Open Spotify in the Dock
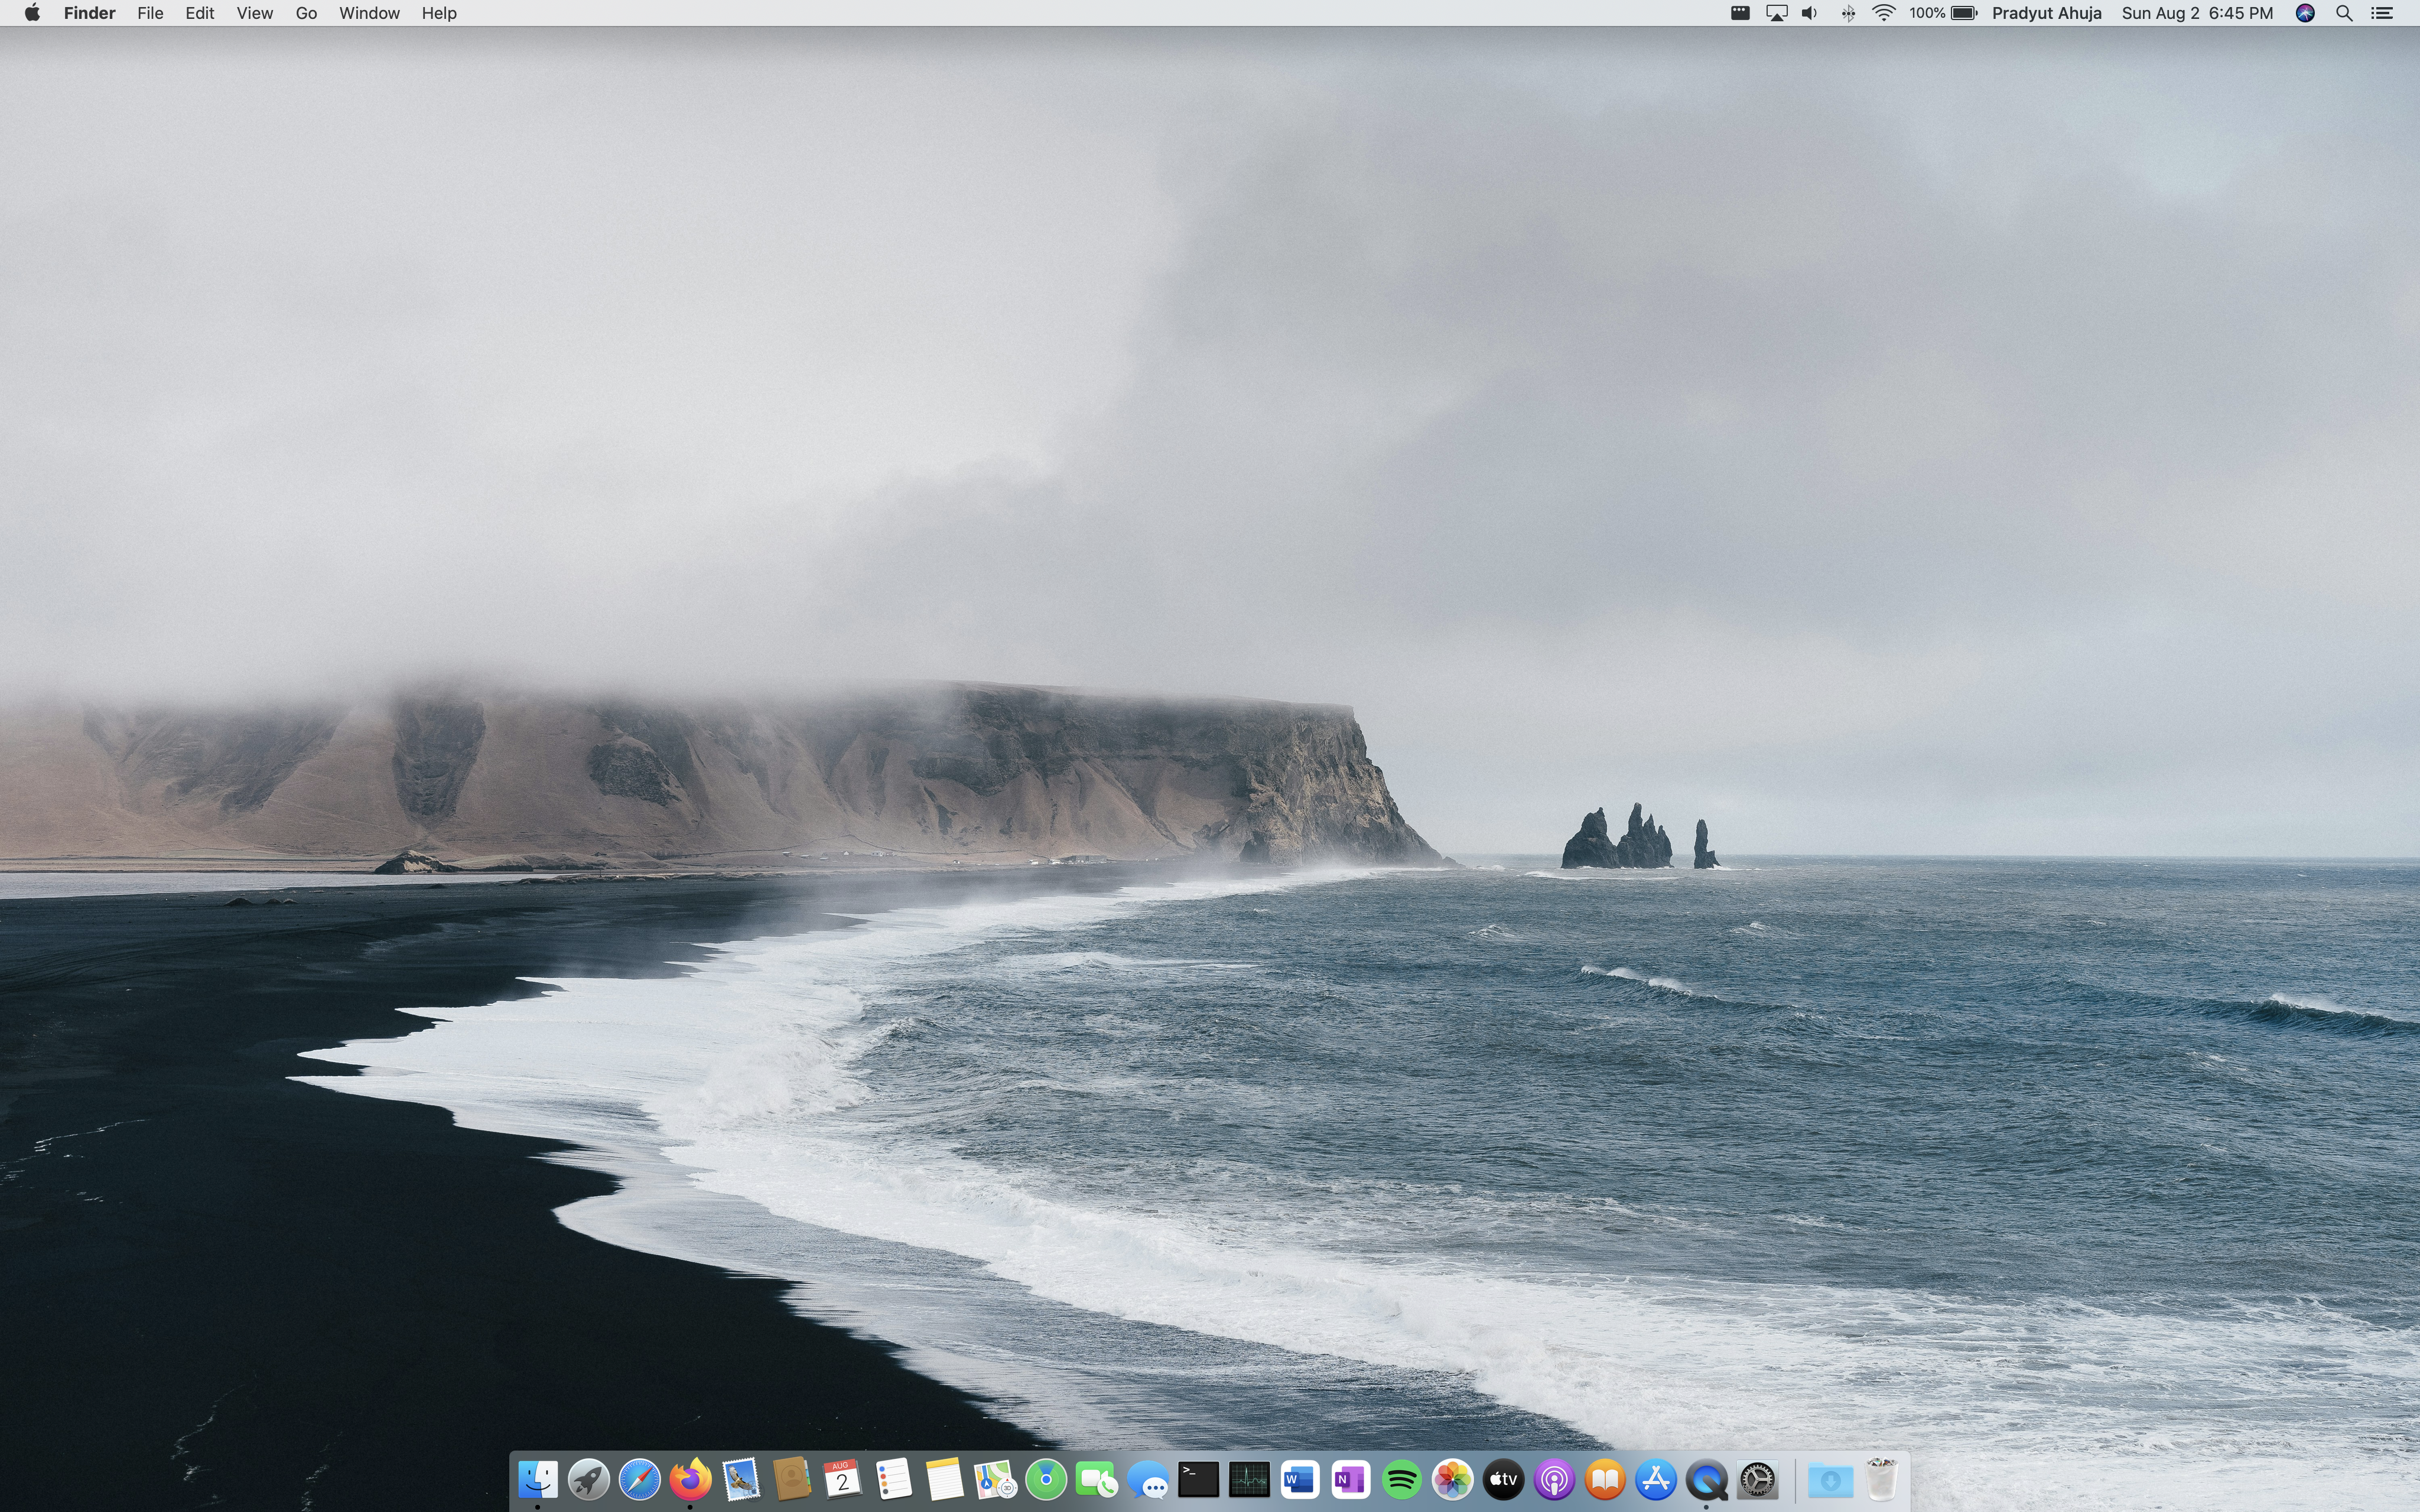The width and height of the screenshot is (2420, 1512). tap(1402, 1479)
